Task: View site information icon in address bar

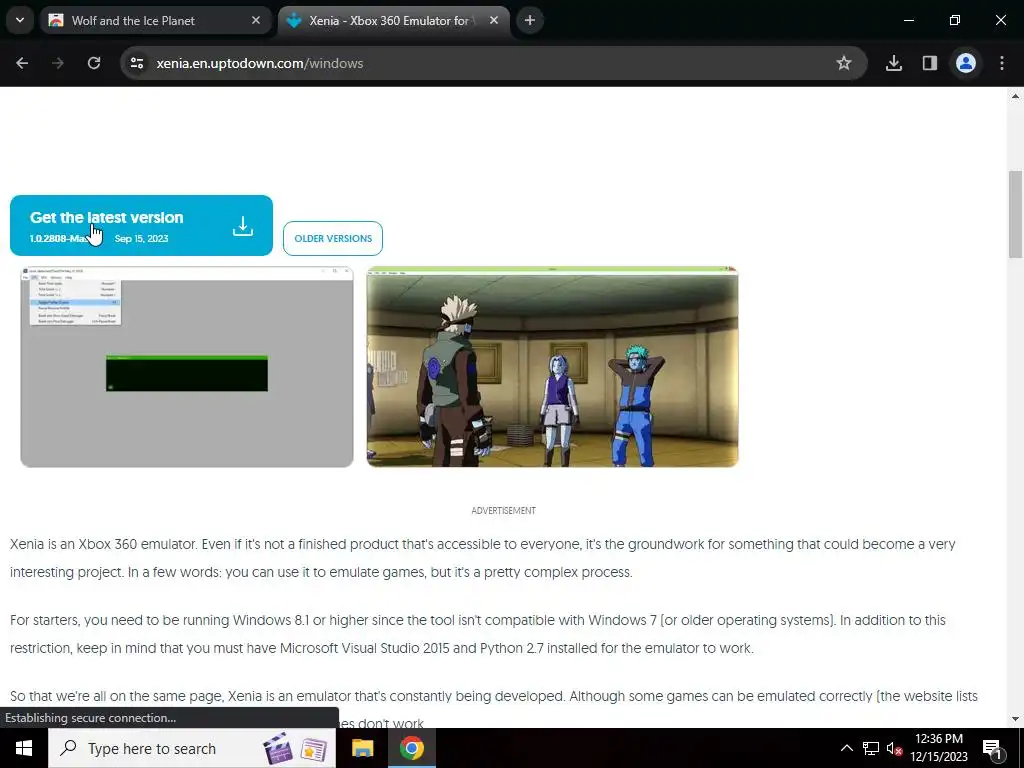Action: 137,63
